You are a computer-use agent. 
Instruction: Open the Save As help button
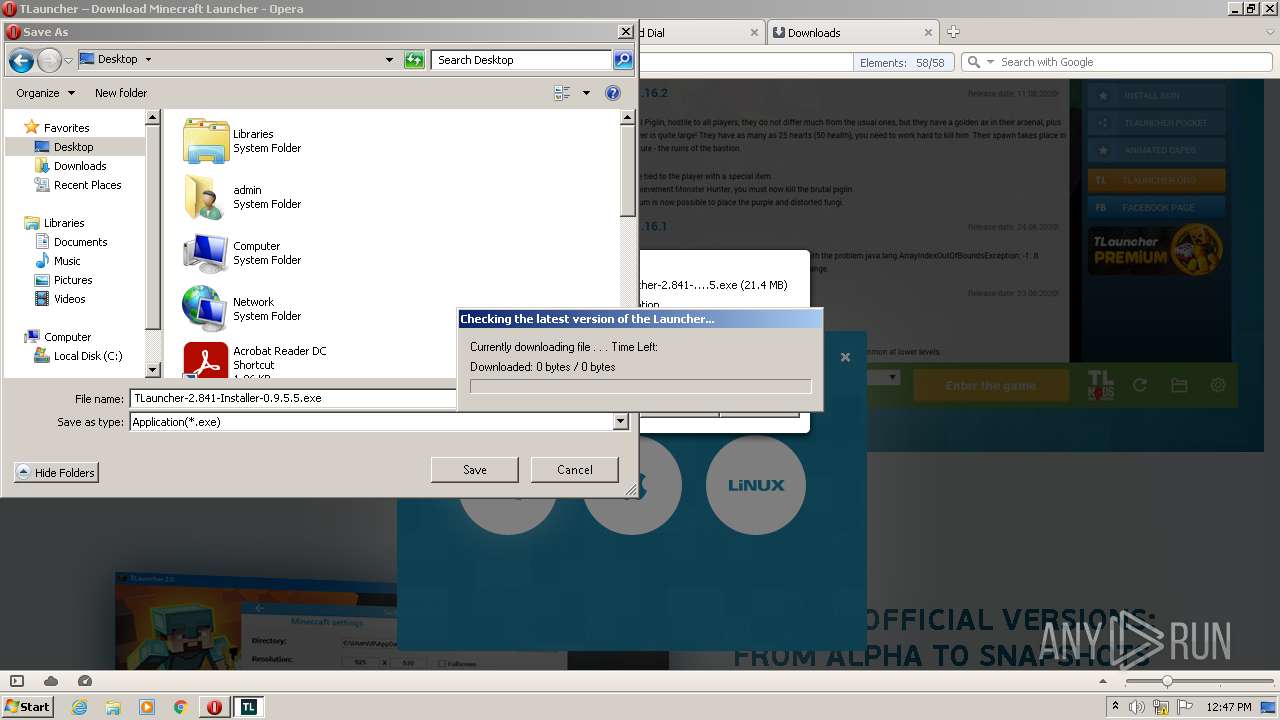pyautogui.click(x=613, y=93)
